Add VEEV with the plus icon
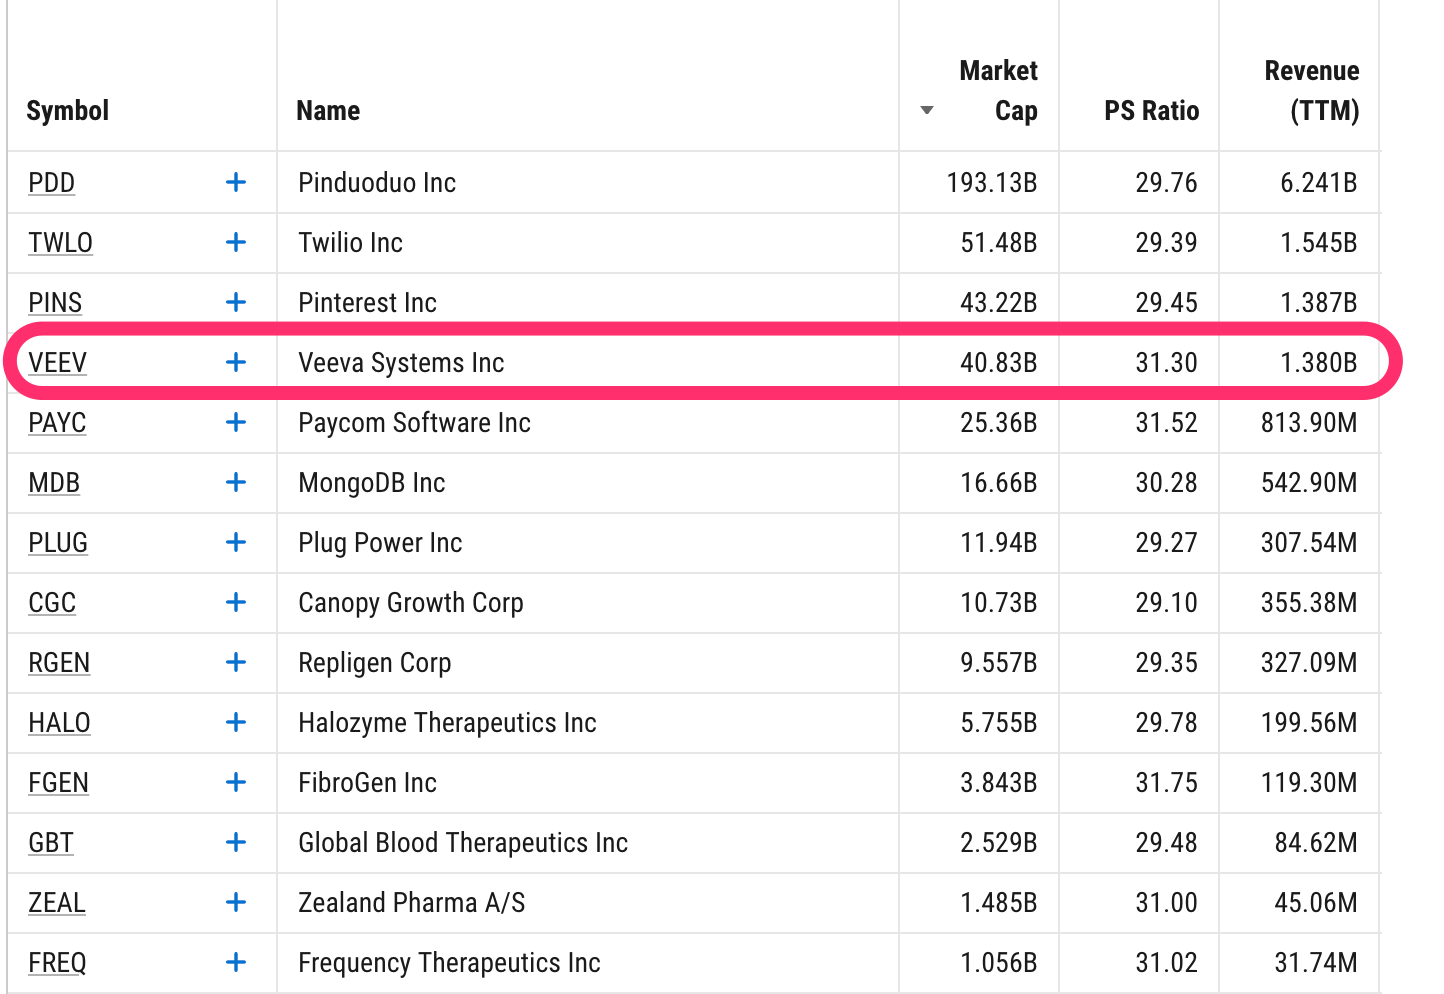1444x994 pixels. pyautogui.click(x=236, y=362)
